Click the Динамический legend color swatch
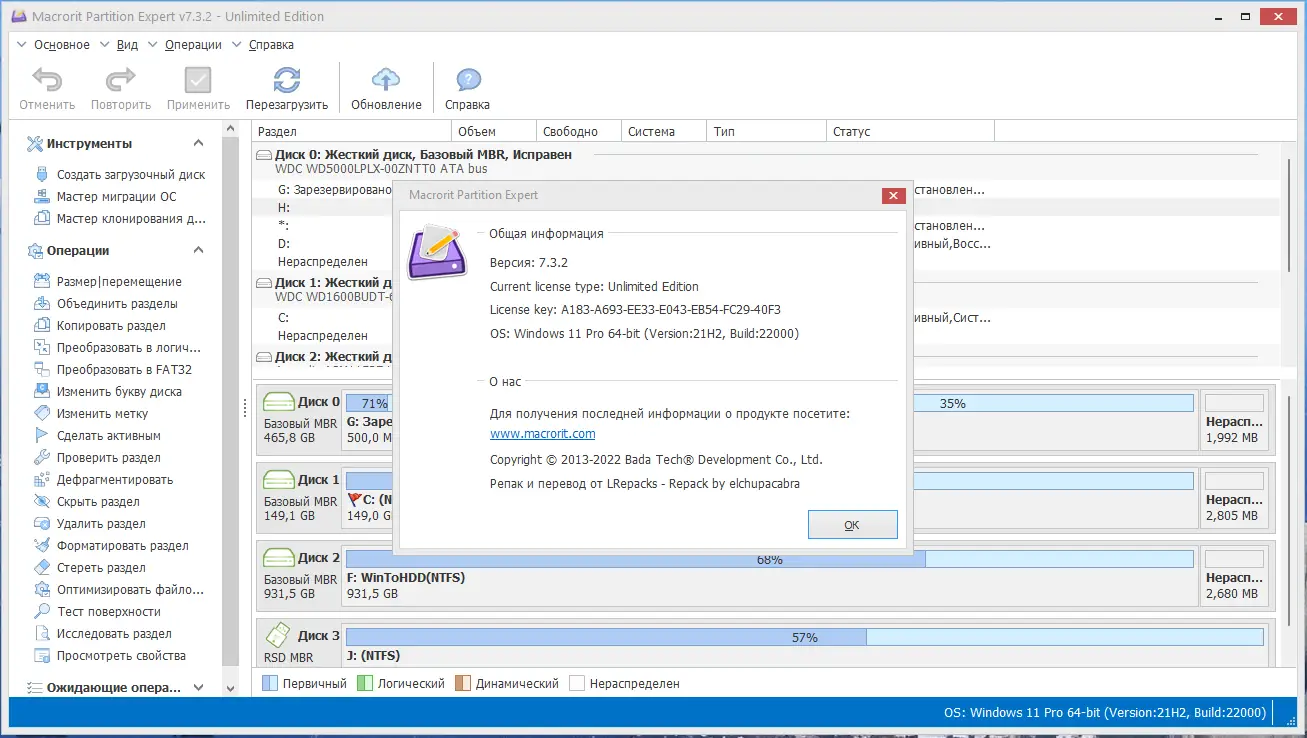Image resolution: width=1307 pixels, height=738 pixels. (x=463, y=683)
